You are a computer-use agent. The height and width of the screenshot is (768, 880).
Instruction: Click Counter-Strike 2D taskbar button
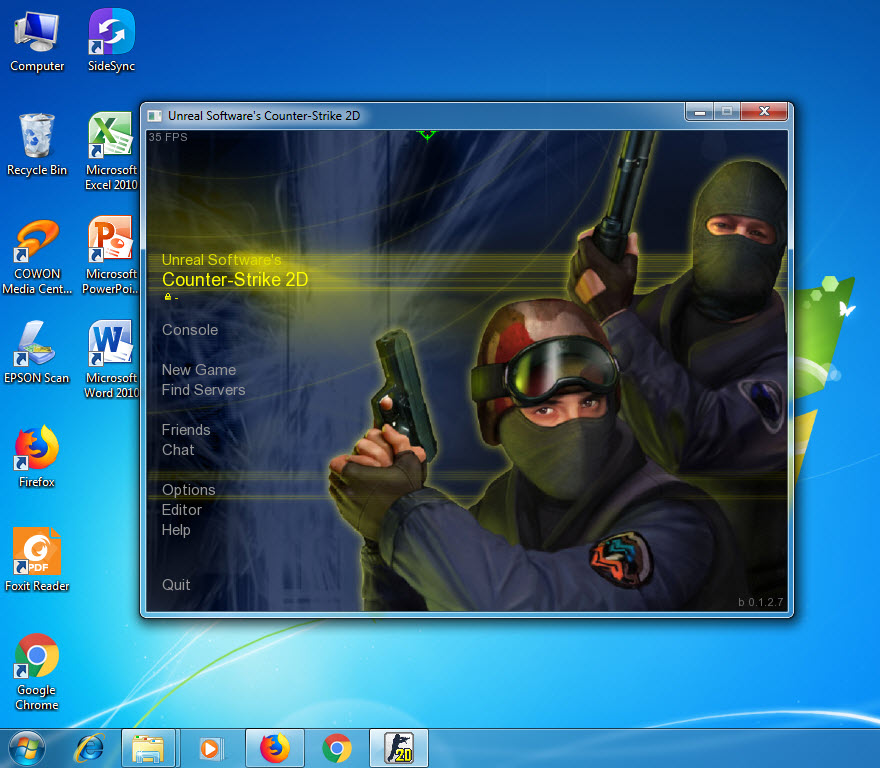[399, 749]
